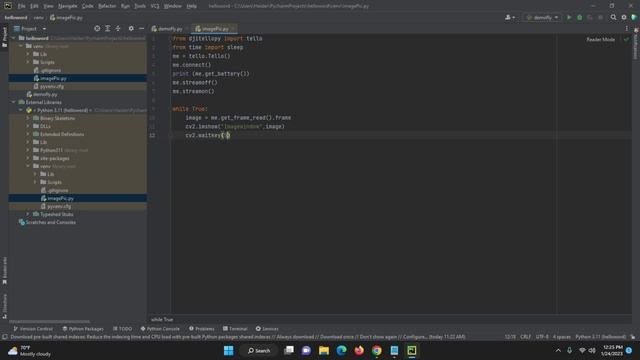Screen dimensions: 640x360
Task: Click the Windows taskbar Search box
Action: tap(259, 351)
